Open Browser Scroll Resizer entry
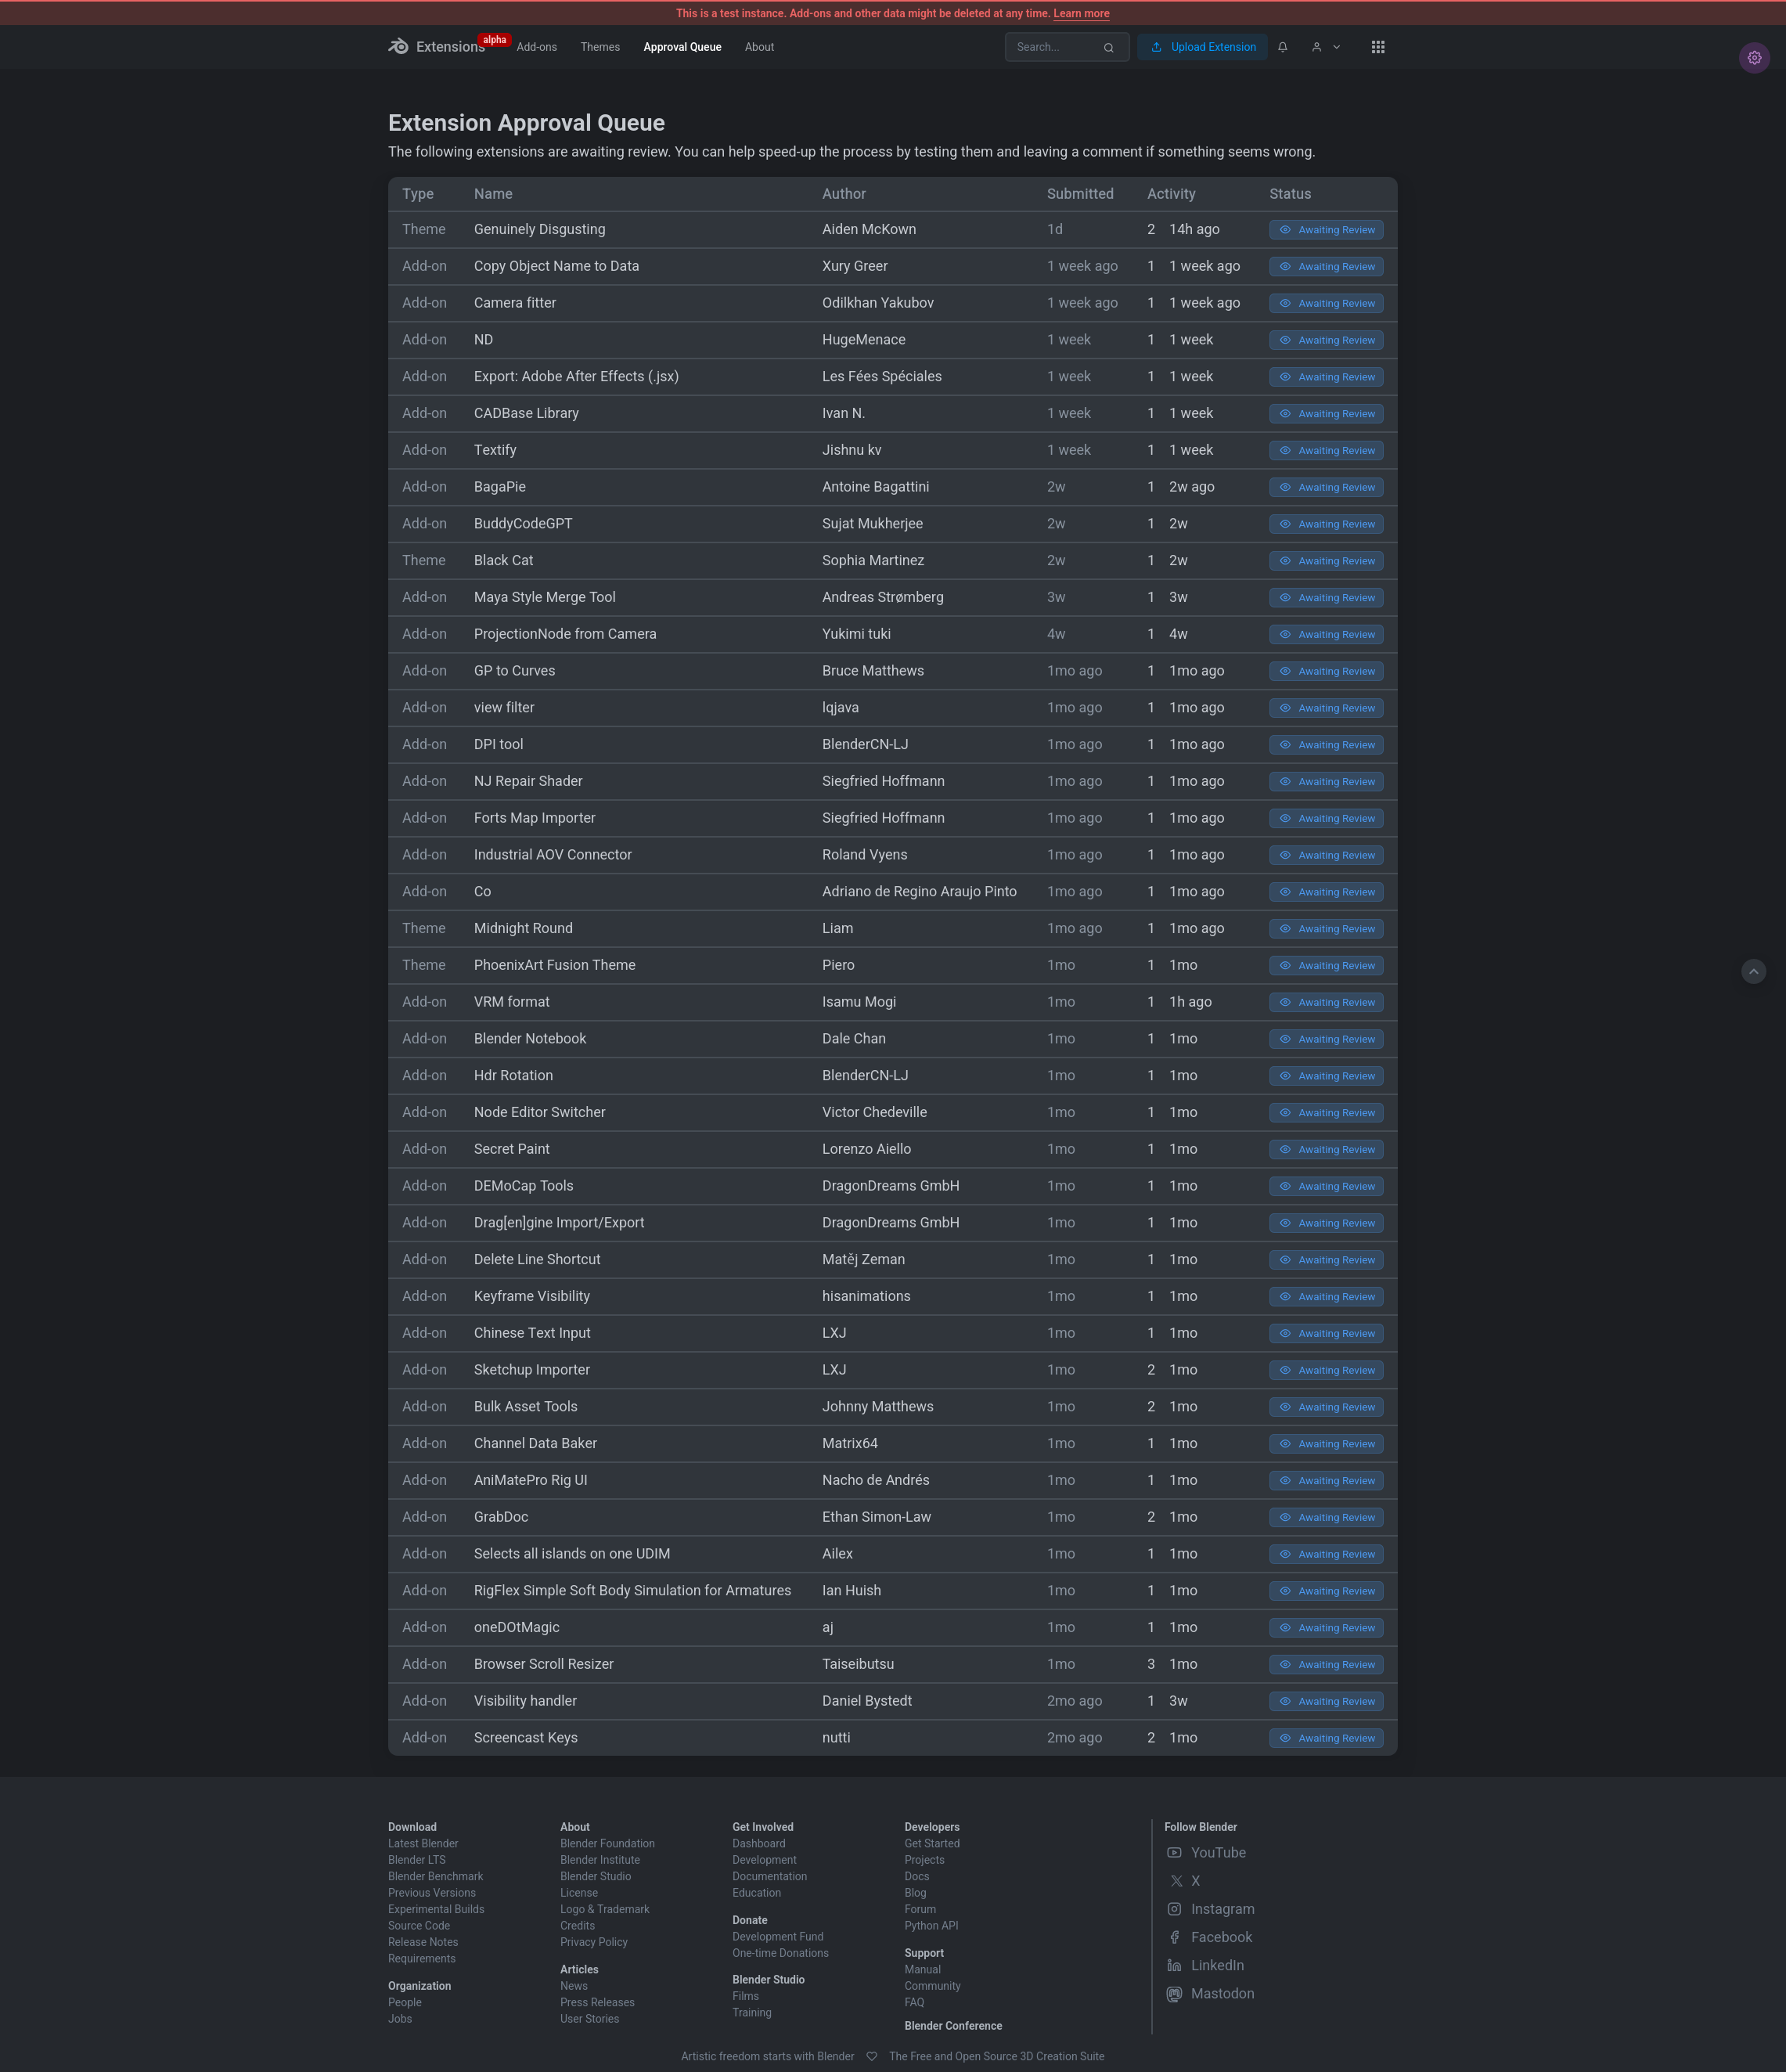The image size is (1786, 2072). 543,1664
